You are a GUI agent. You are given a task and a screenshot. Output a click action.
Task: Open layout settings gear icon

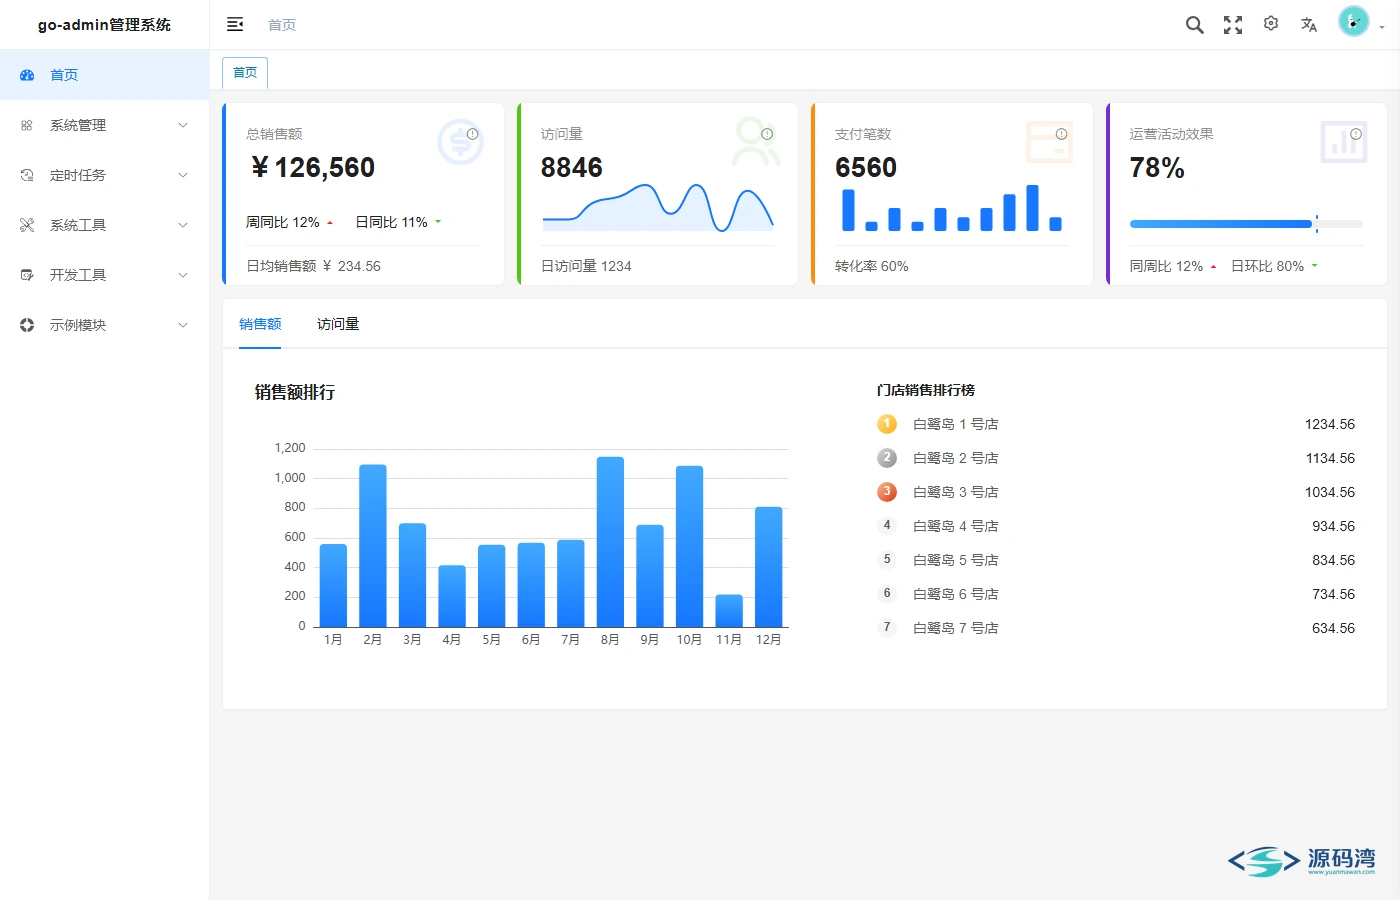[1271, 24]
